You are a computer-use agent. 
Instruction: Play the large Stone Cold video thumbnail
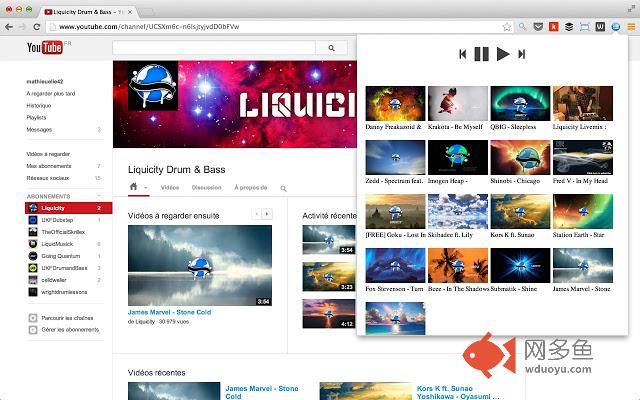click(x=200, y=265)
